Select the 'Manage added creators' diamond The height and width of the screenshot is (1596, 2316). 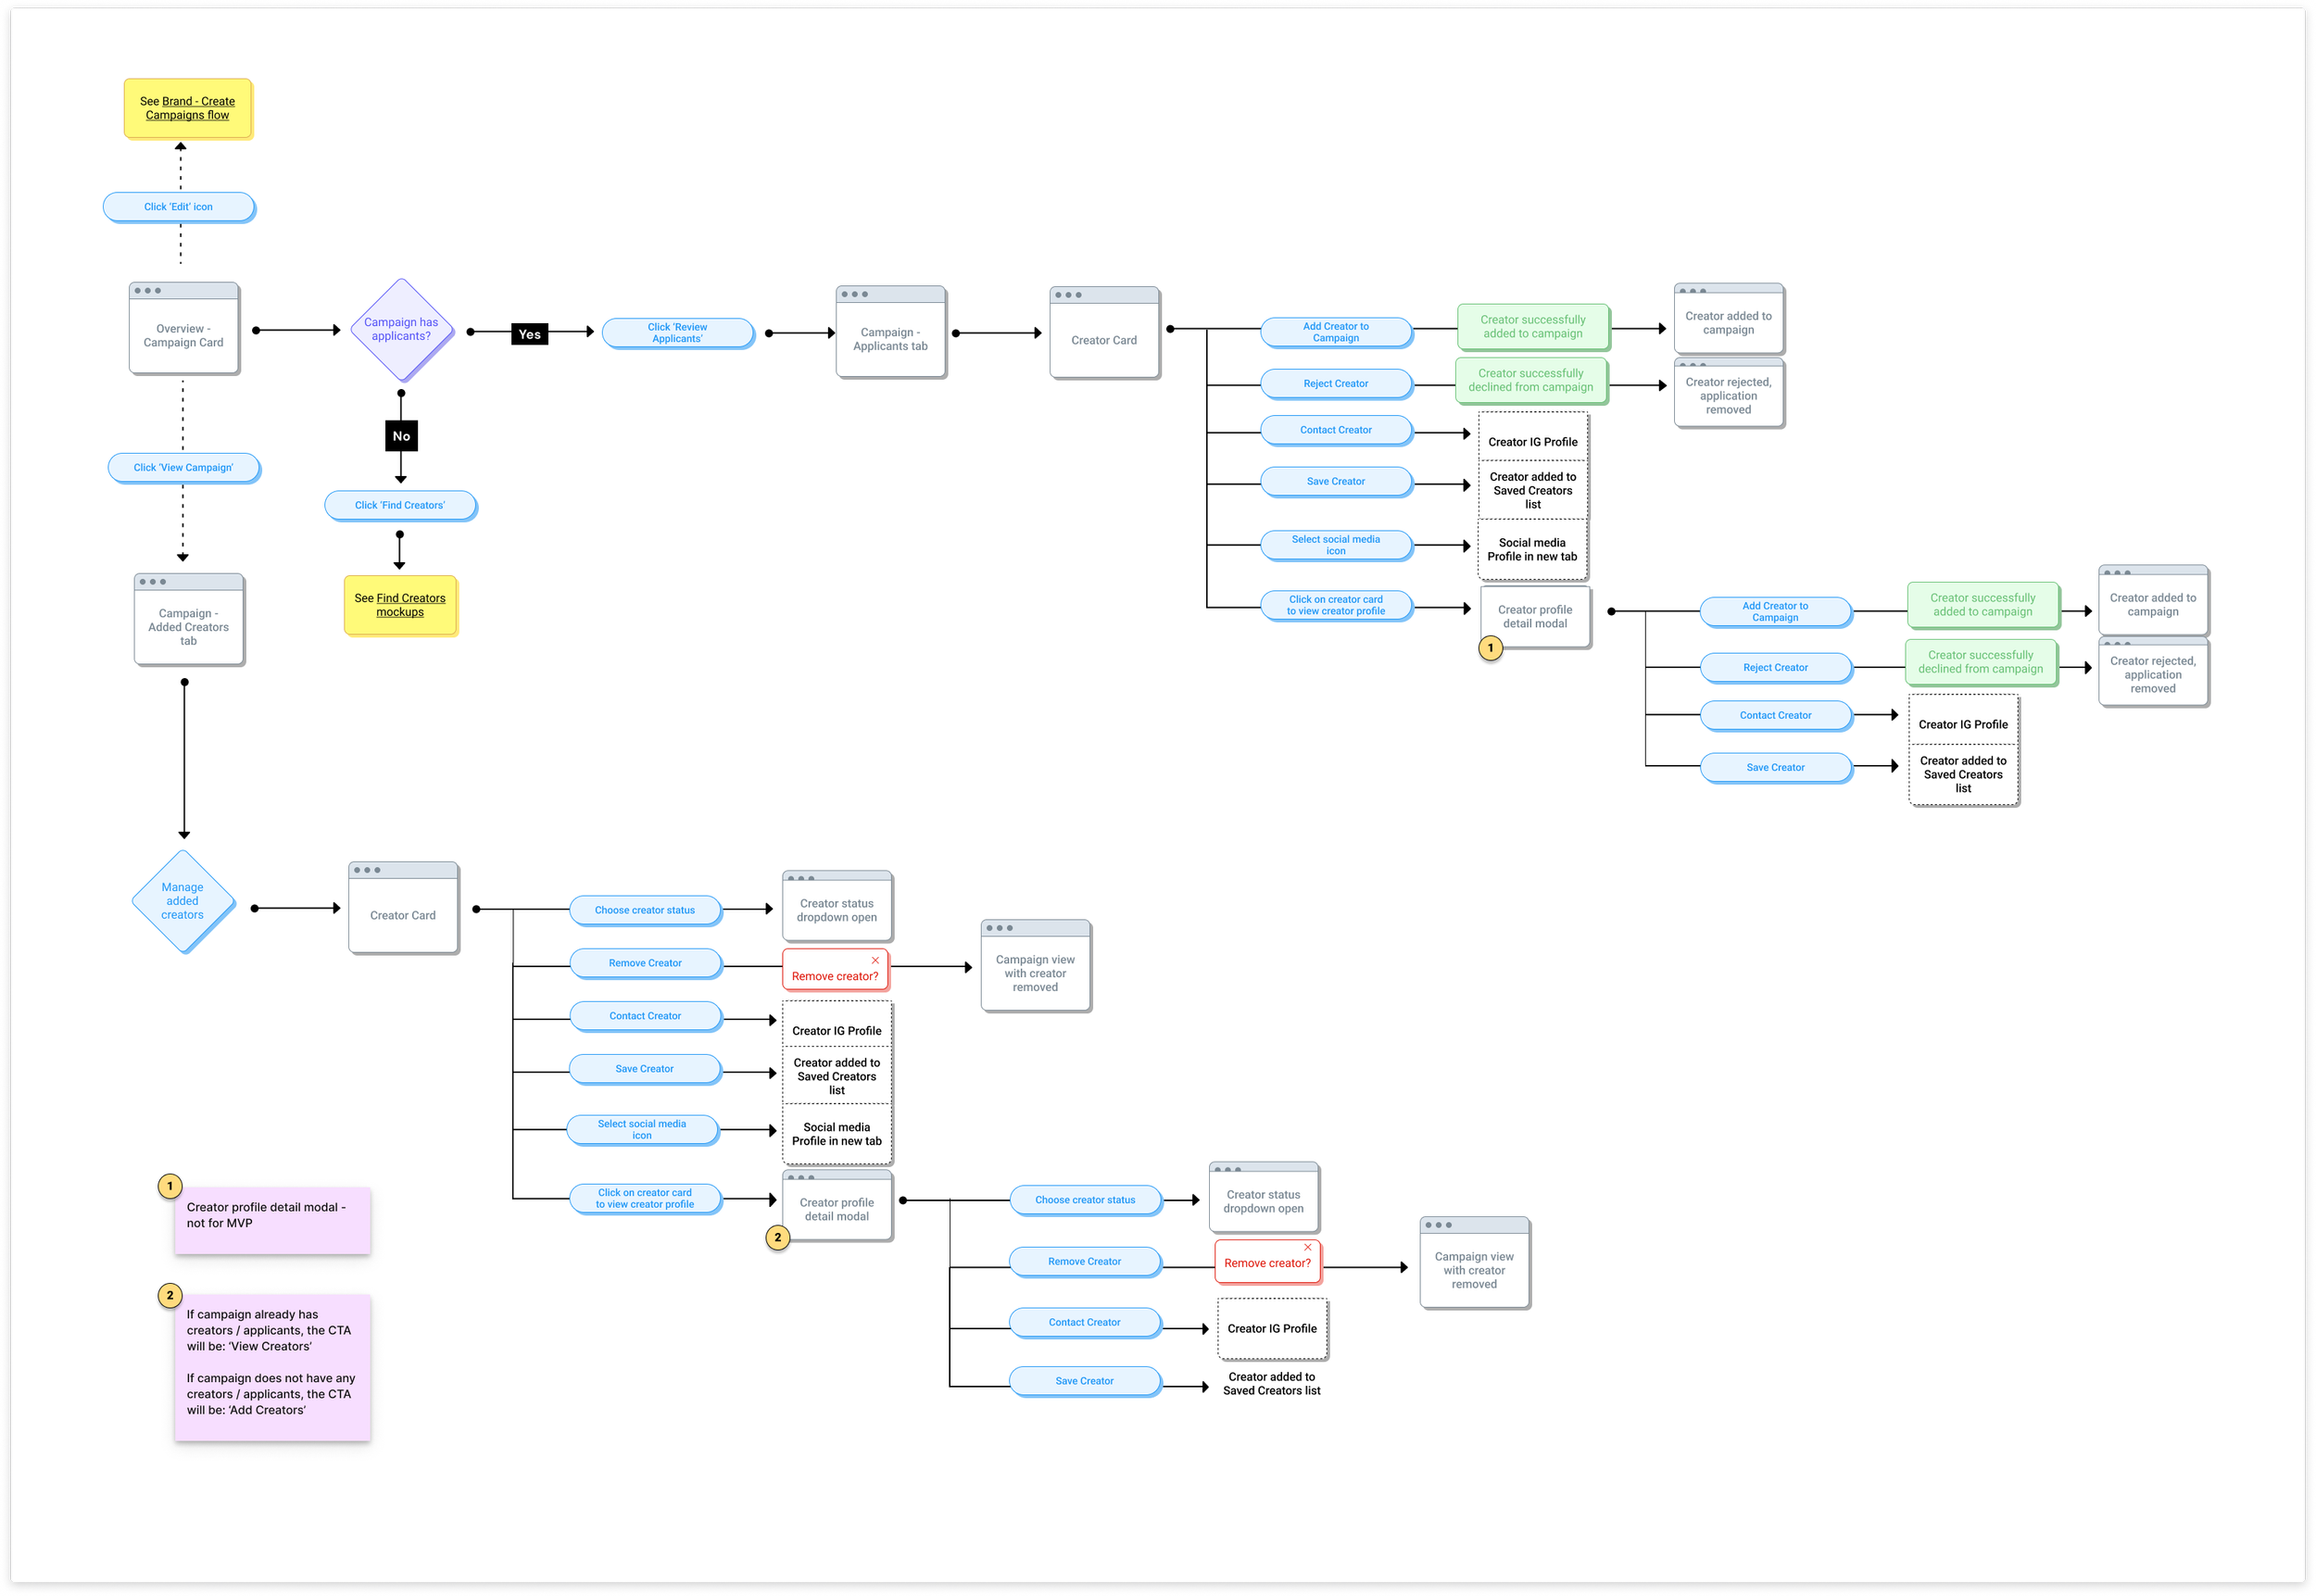(x=183, y=900)
